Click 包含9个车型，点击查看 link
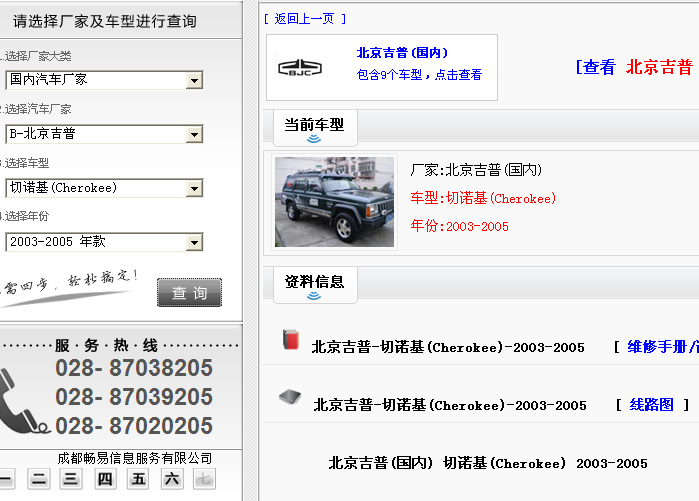This screenshot has width=699, height=501. coord(419,74)
